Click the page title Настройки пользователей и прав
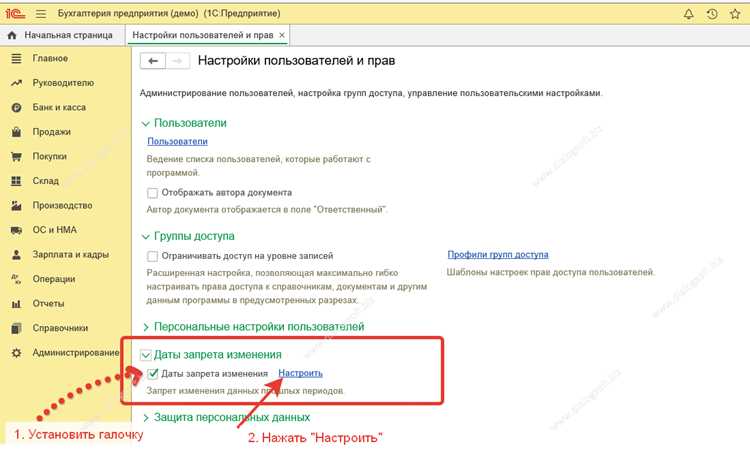The height and width of the screenshot is (451, 750). tap(297, 61)
